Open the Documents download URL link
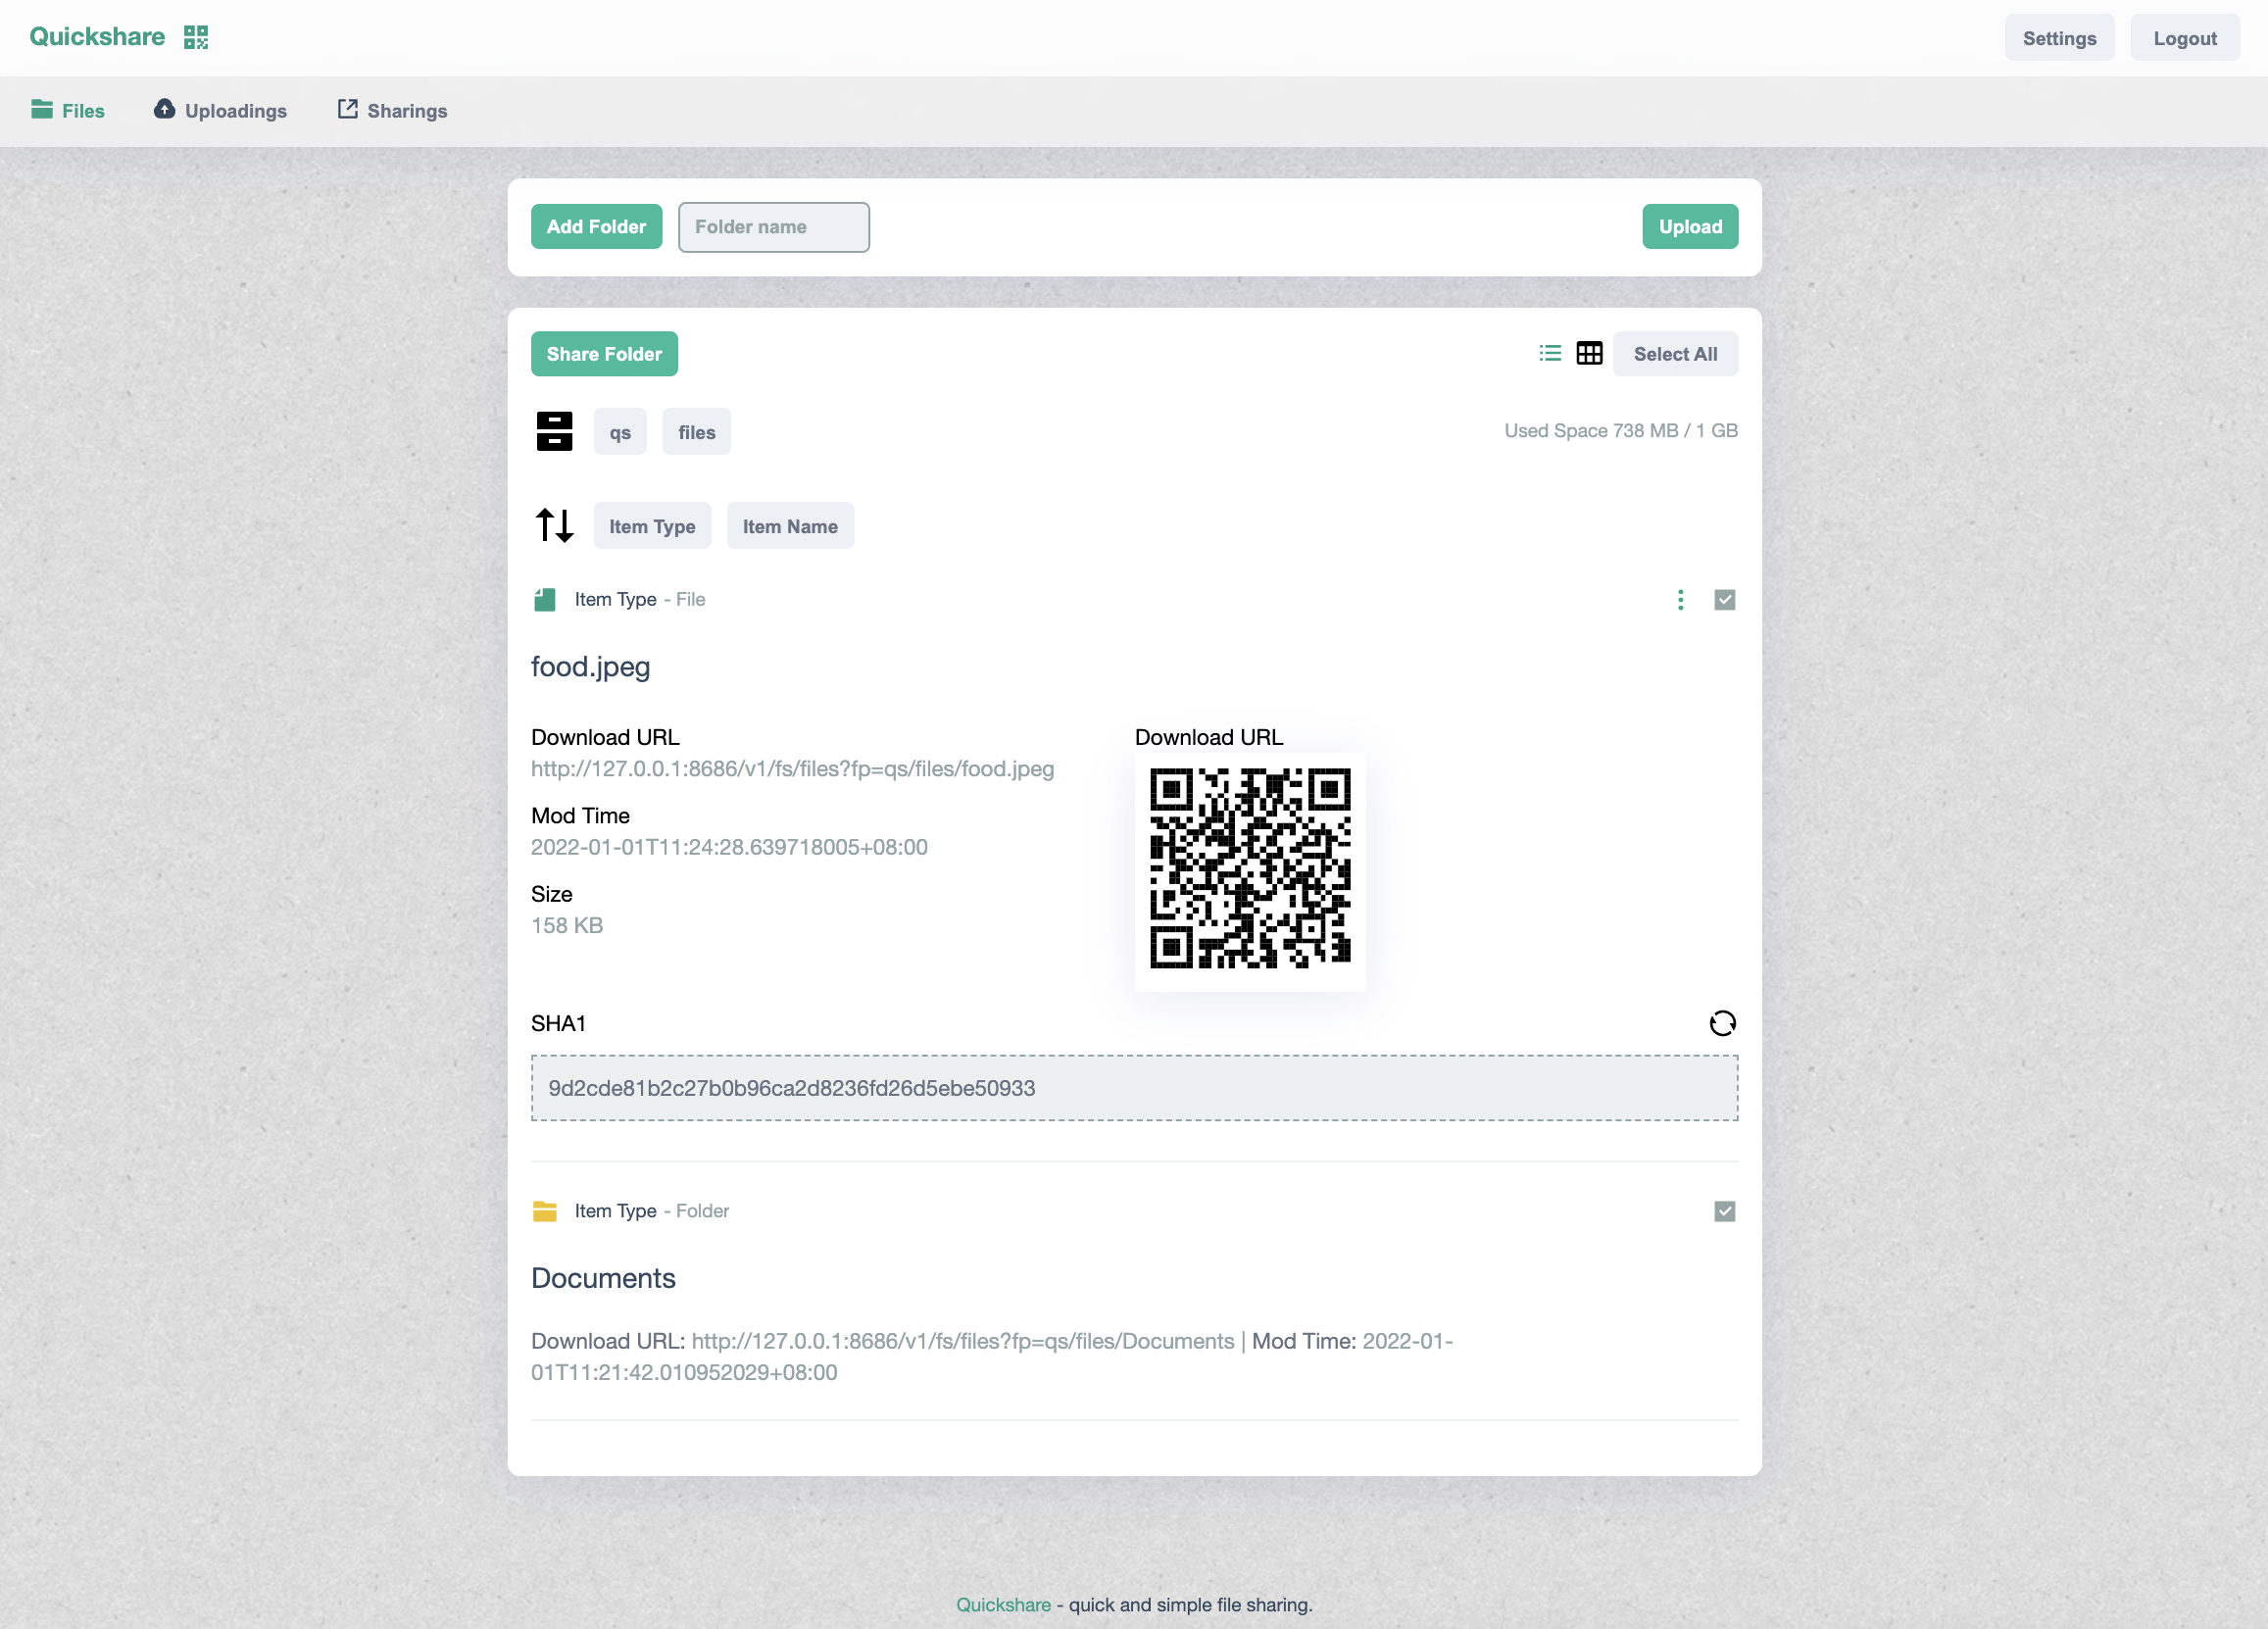 click(962, 1341)
